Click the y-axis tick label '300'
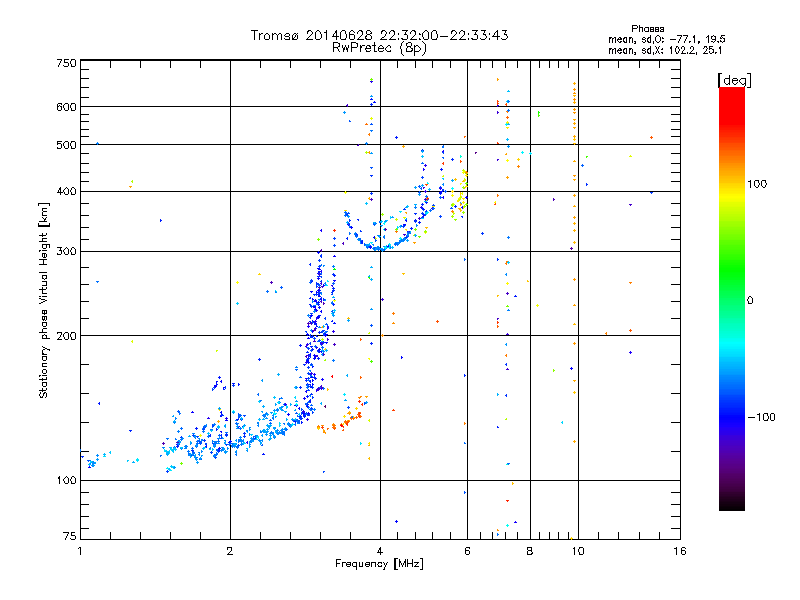 coord(67,252)
